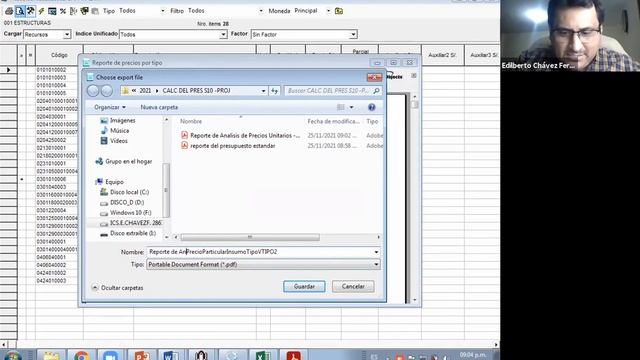Open Excel from the taskbar
This screenshot has height=360, width=640.
(262, 355)
